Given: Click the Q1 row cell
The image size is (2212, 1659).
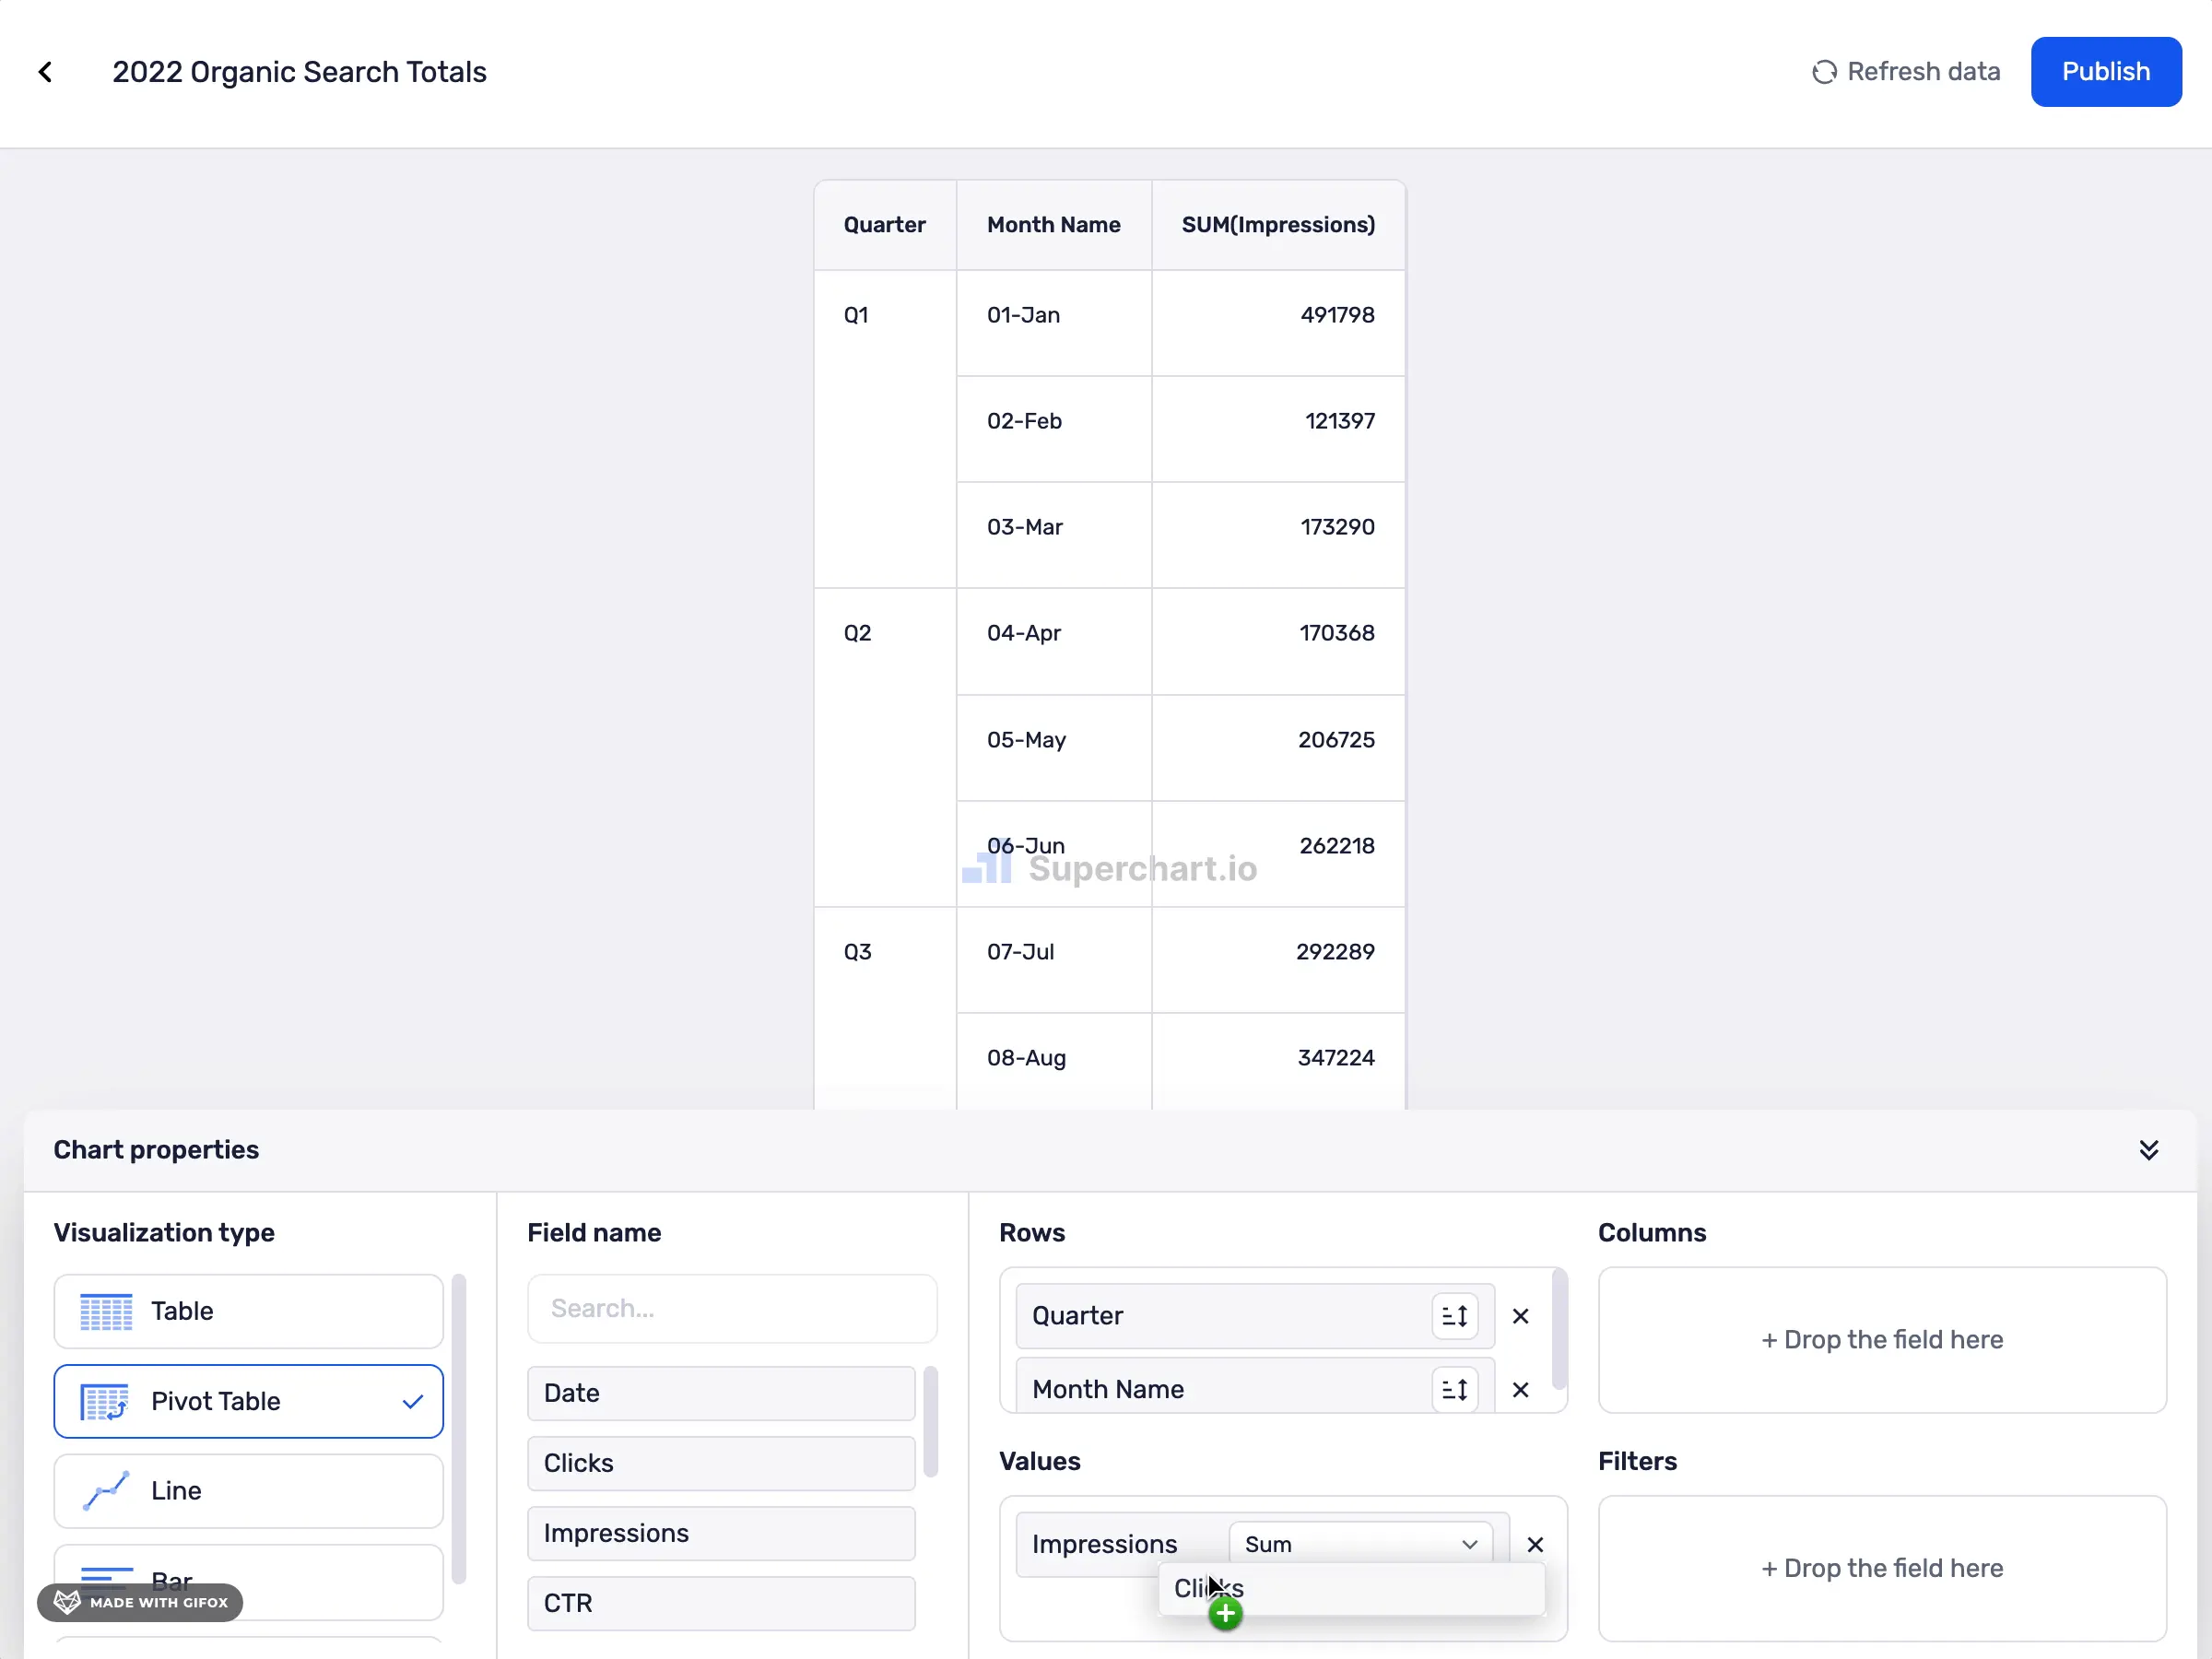Looking at the screenshot, I should point(884,429).
